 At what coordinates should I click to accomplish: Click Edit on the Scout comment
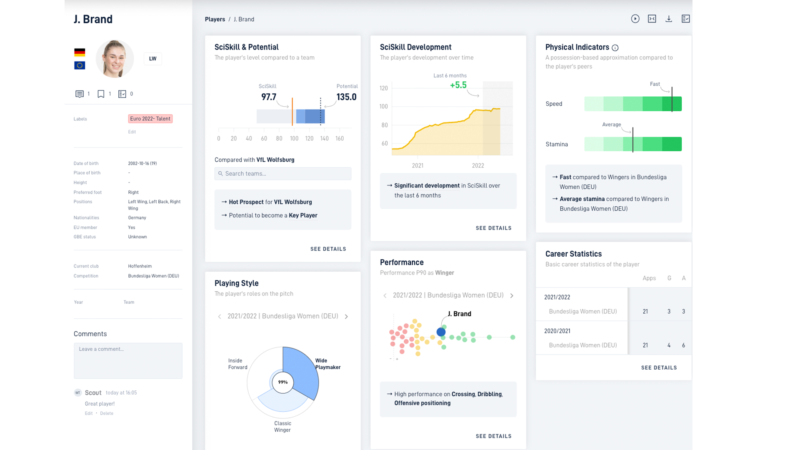pos(89,413)
